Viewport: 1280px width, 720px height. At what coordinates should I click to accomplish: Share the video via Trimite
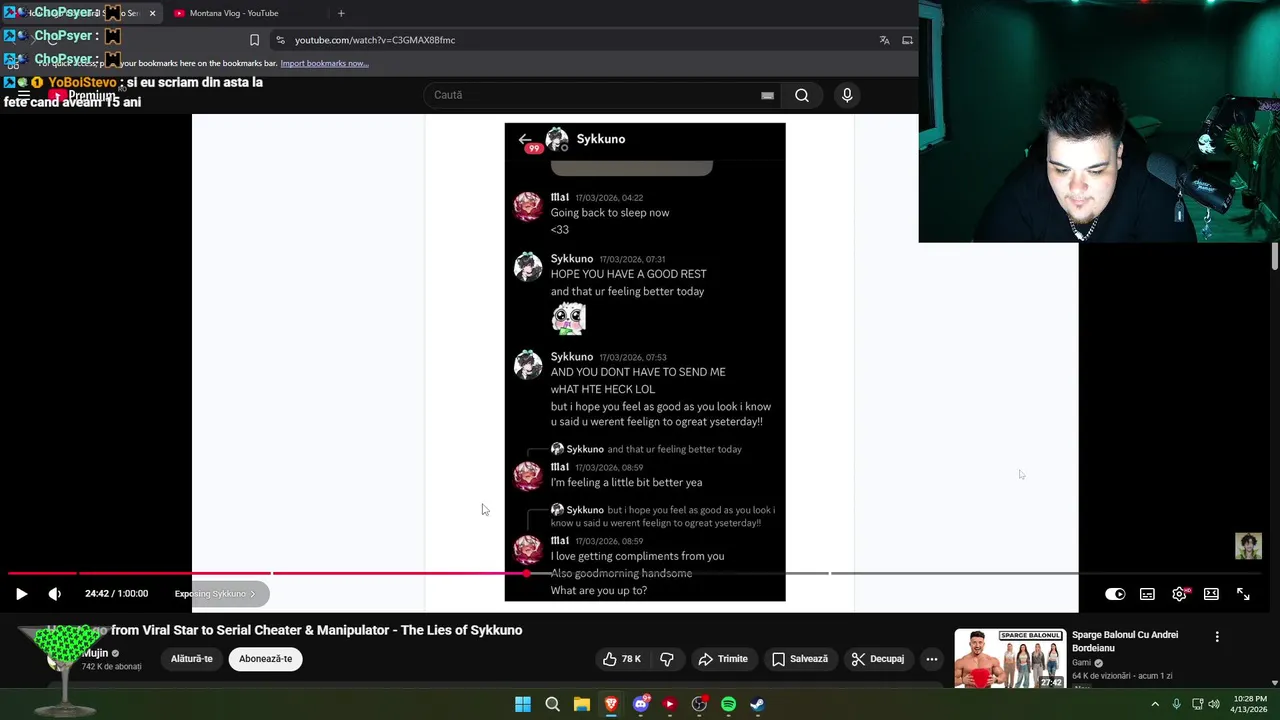coord(723,659)
